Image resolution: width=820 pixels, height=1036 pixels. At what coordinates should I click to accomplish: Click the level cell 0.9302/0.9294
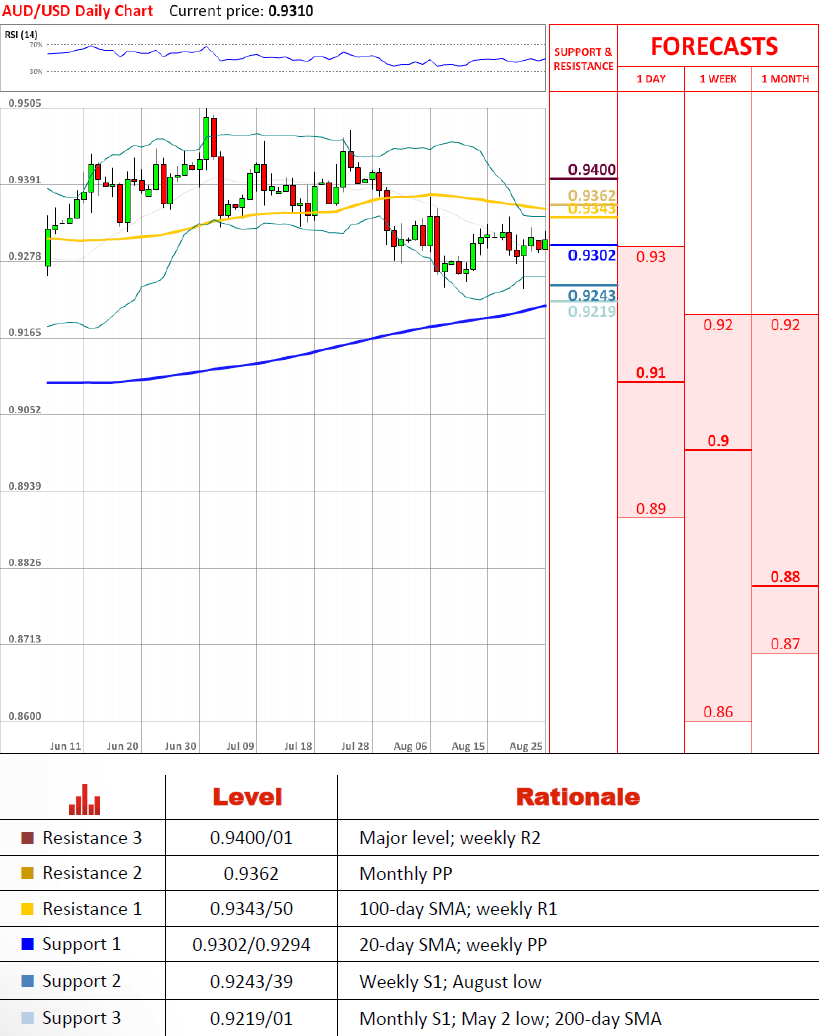tap(251, 945)
